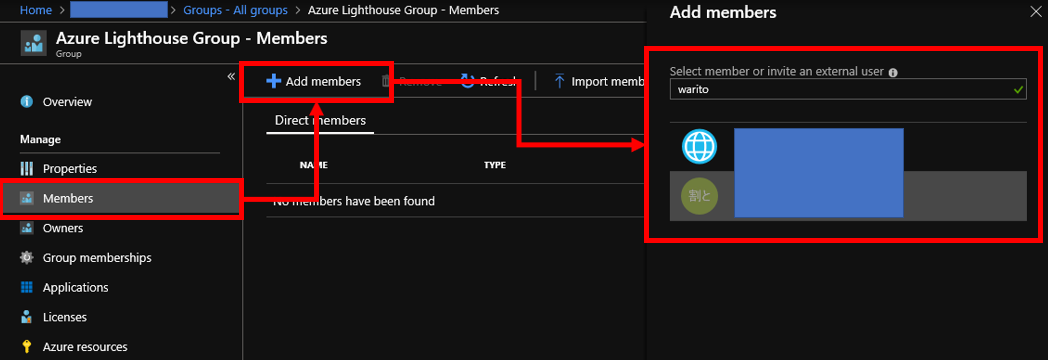Image resolution: width=1048 pixels, height=360 pixels.
Task: Click the plus icon beside Add members
Action: (x=273, y=81)
